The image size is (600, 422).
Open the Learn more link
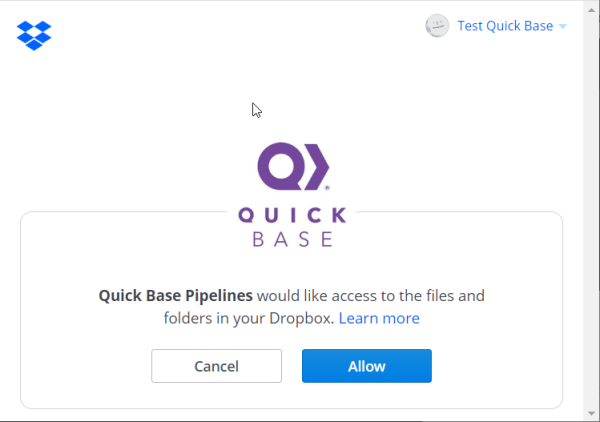click(379, 318)
